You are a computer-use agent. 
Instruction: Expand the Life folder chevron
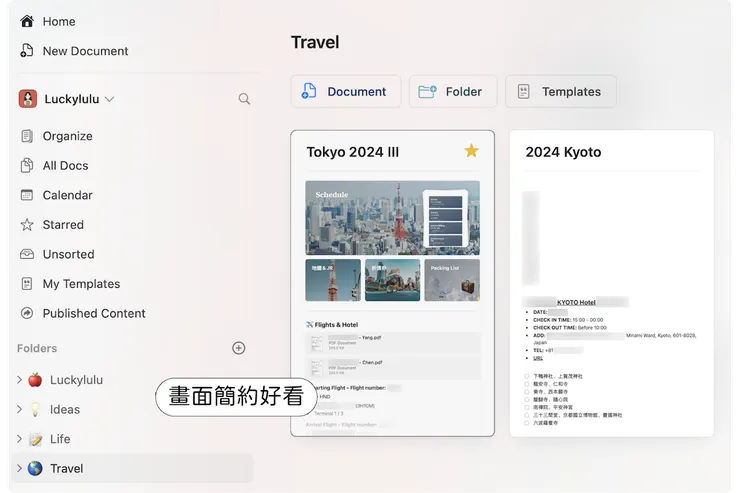click(x=19, y=439)
